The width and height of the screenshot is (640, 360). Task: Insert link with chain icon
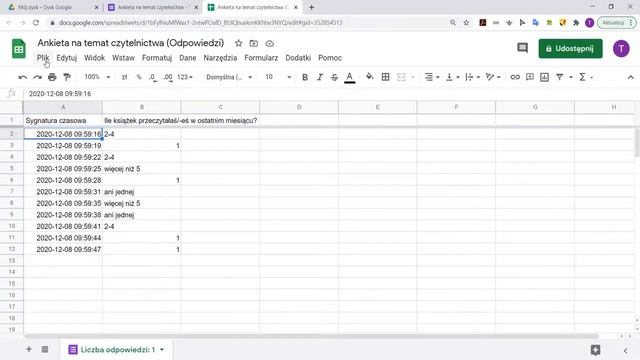click(515, 77)
